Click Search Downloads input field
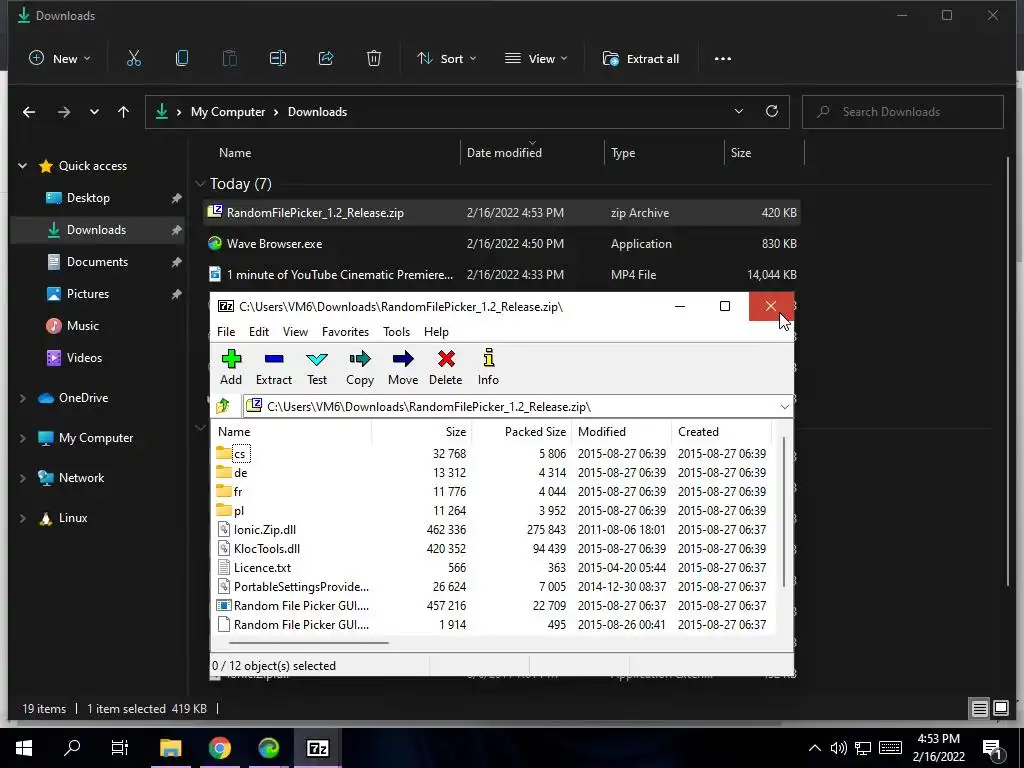Viewport: 1024px width, 768px height. [903, 112]
